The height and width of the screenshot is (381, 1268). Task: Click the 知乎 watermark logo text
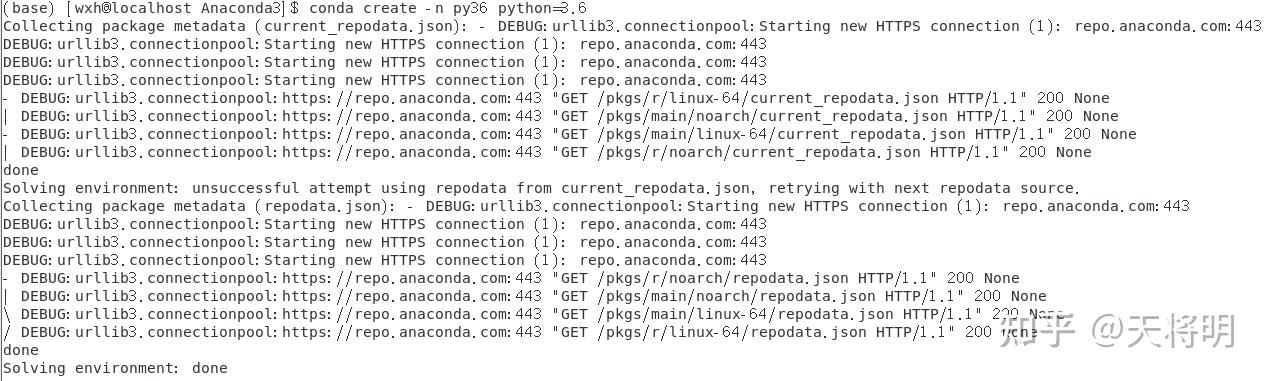[x=1036, y=330]
